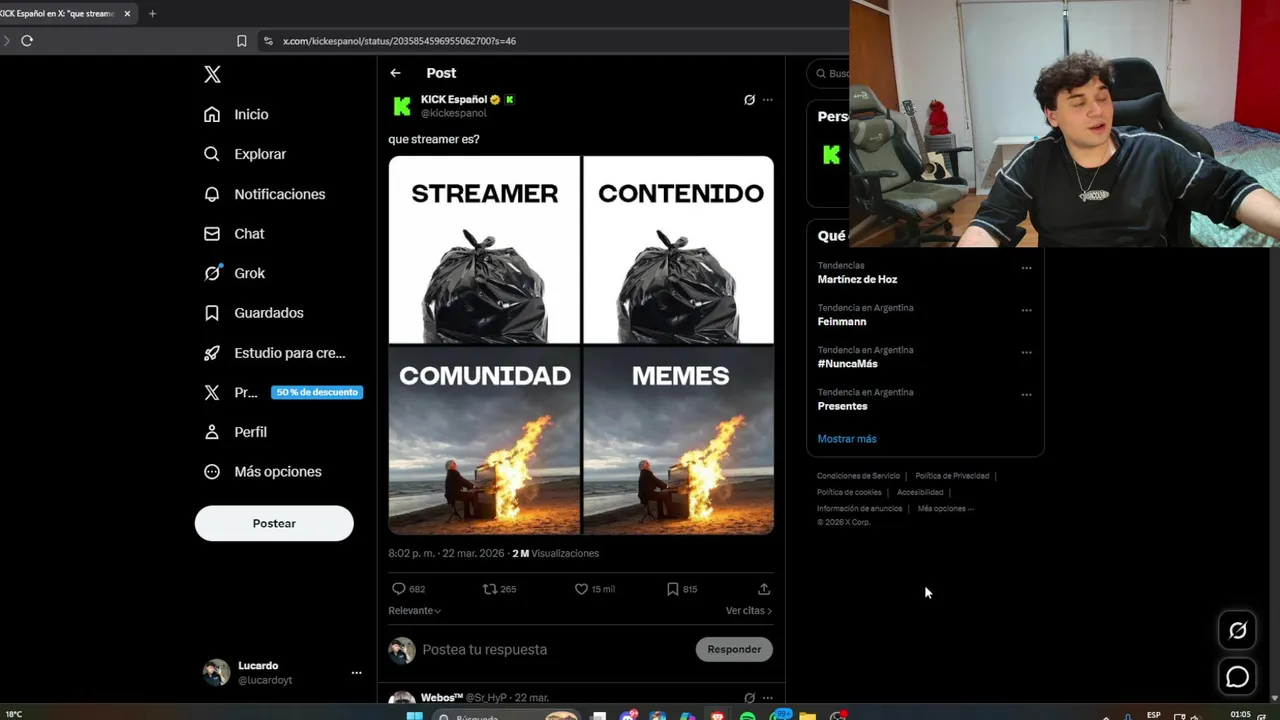Close the KICK Español browser tab
The height and width of the screenshot is (720, 1280).
127,14
